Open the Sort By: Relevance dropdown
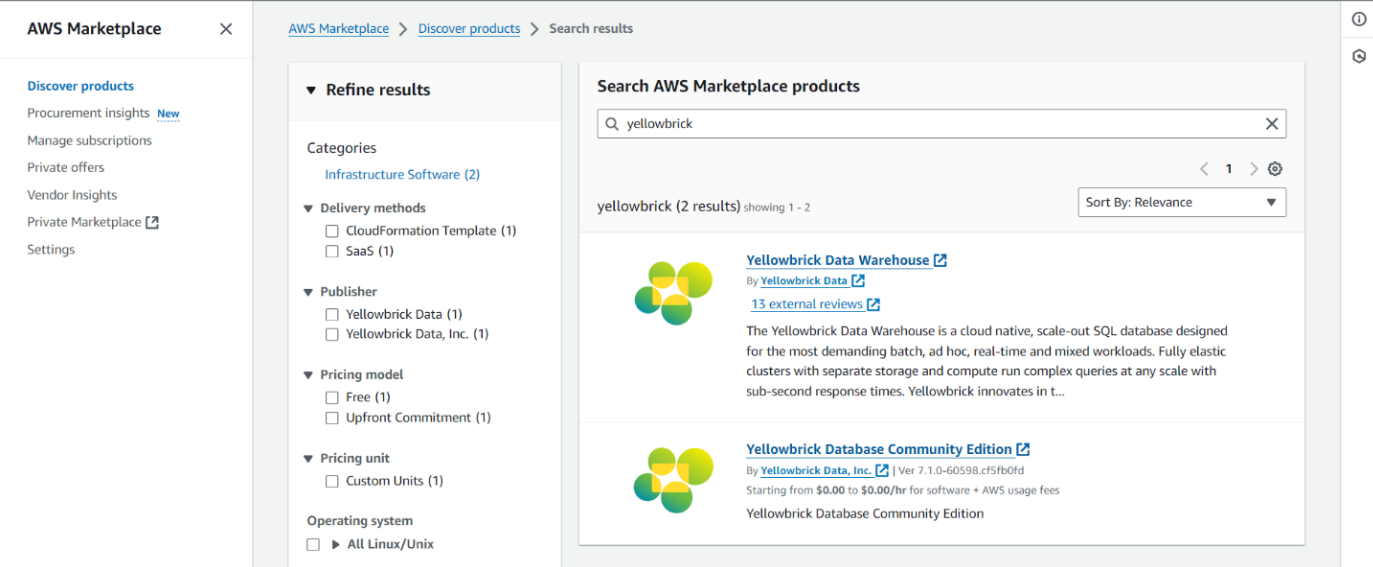This screenshot has height=567, width=1373. pos(1181,202)
